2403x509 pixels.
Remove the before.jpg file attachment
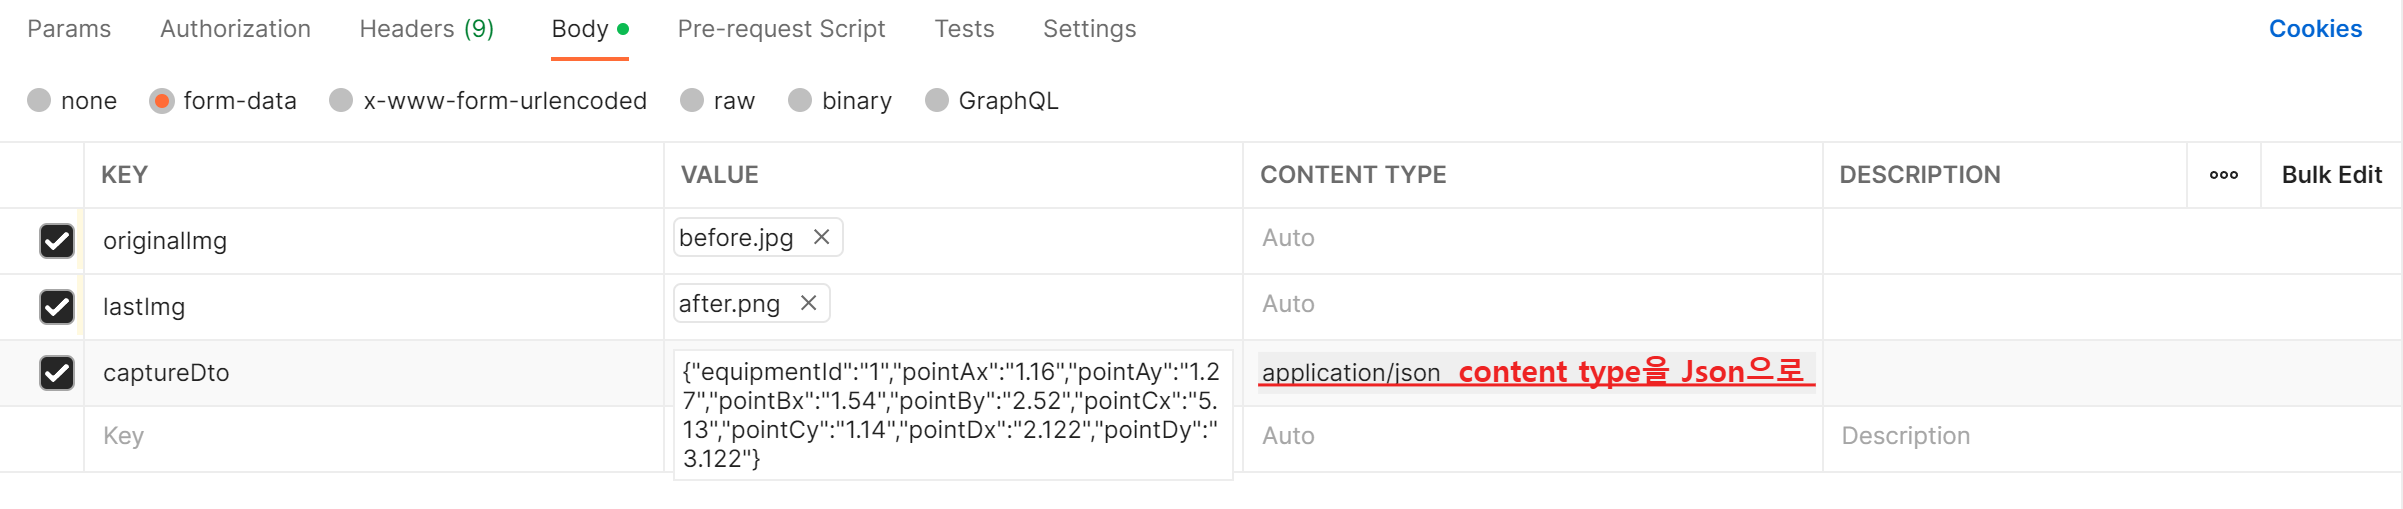coord(821,237)
